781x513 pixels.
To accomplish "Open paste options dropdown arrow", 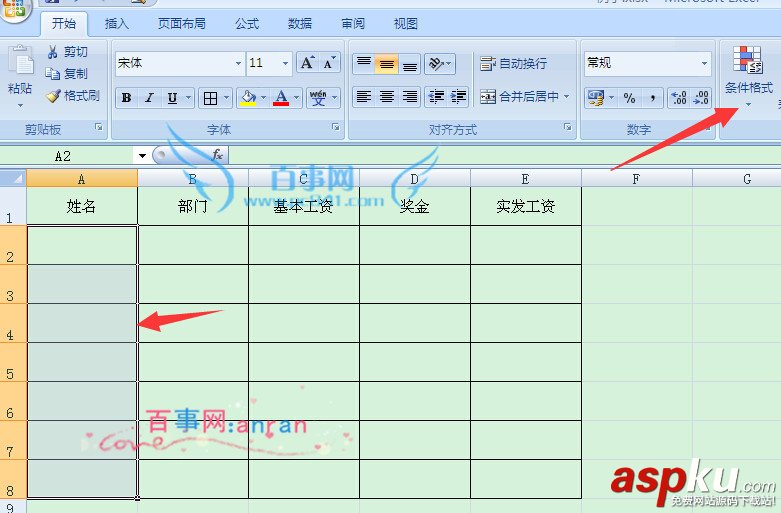I will pos(20,106).
